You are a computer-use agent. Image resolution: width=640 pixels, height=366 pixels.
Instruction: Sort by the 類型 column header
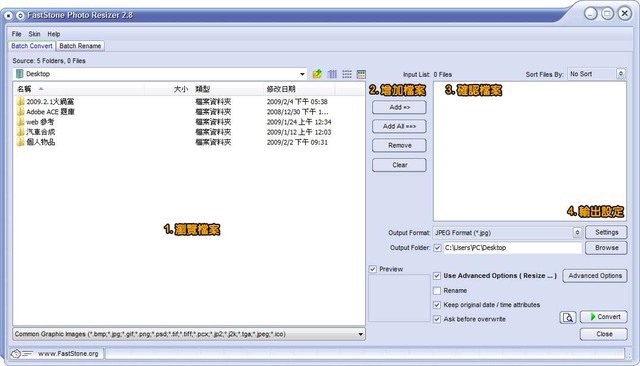[228, 89]
